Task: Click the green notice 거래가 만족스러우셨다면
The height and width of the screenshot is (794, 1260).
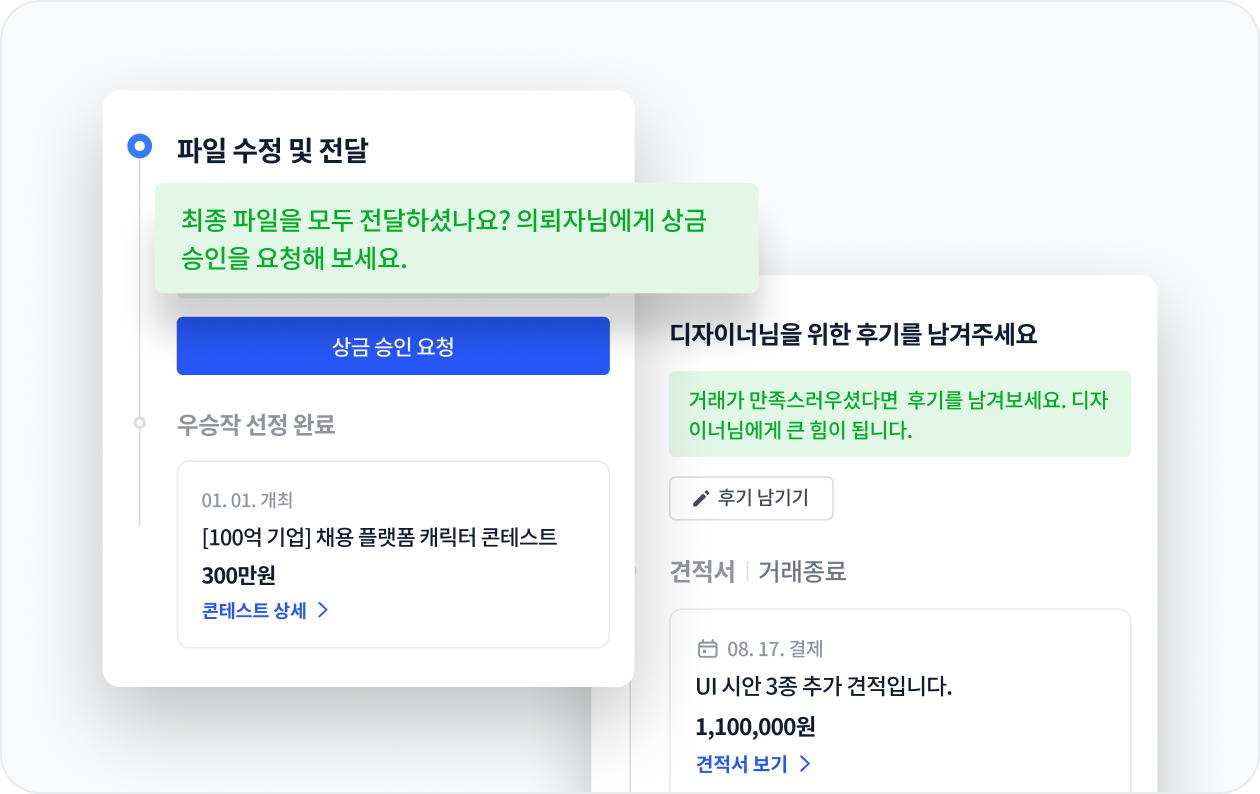Action: coord(900,415)
